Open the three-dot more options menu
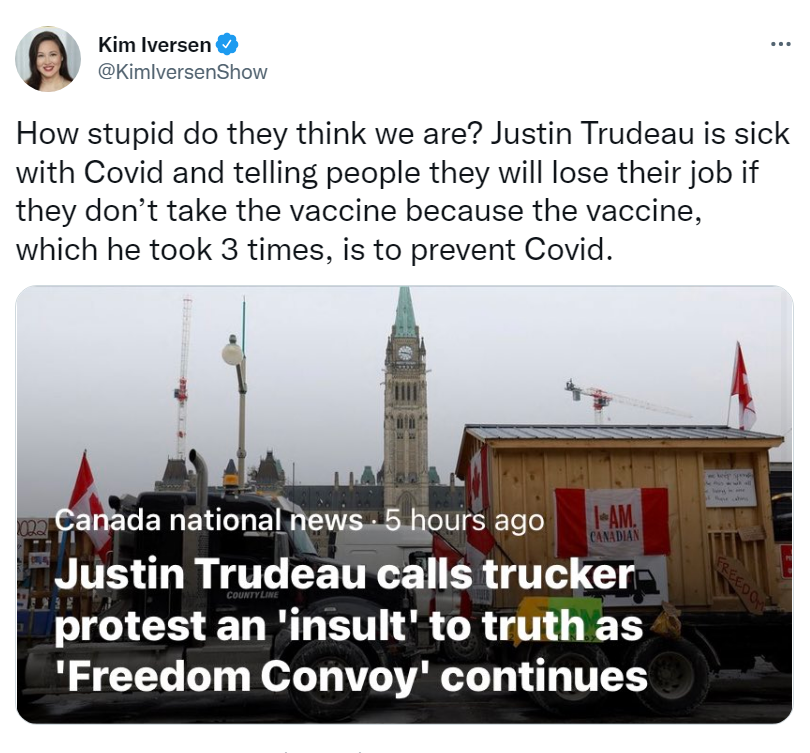The image size is (810, 753). tap(781, 44)
